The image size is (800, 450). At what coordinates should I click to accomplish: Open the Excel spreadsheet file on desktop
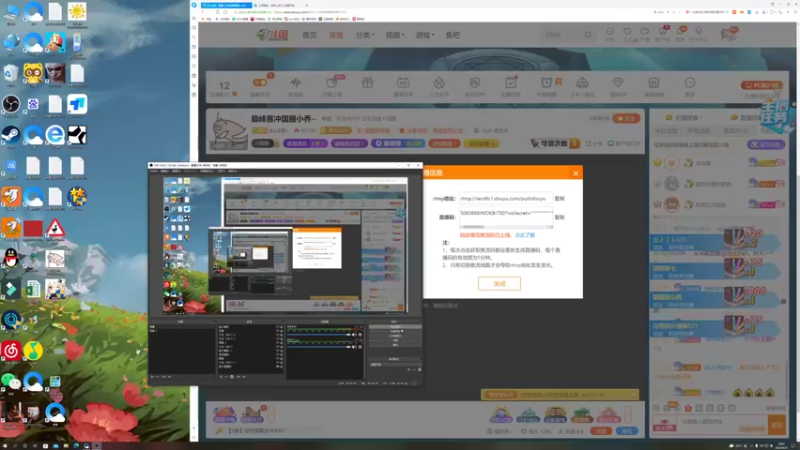pyautogui.click(x=33, y=289)
